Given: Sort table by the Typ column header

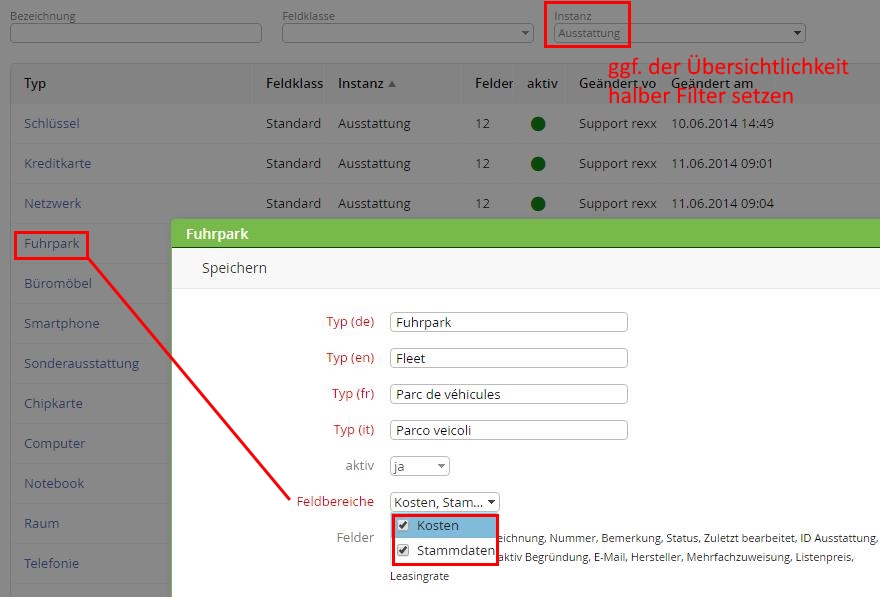Looking at the screenshot, I should click(35, 84).
